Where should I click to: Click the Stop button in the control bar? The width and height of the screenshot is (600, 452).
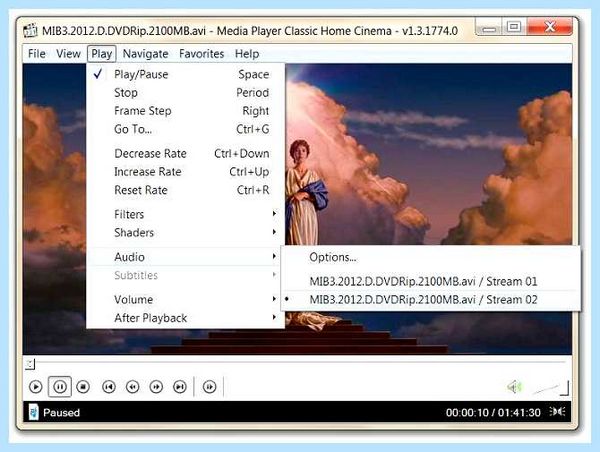tap(83, 387)
